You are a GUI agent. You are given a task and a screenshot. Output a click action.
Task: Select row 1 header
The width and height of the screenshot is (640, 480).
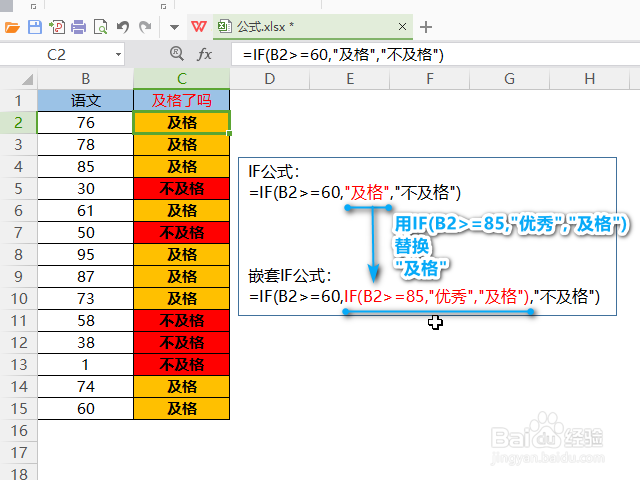tap(18, 100)
